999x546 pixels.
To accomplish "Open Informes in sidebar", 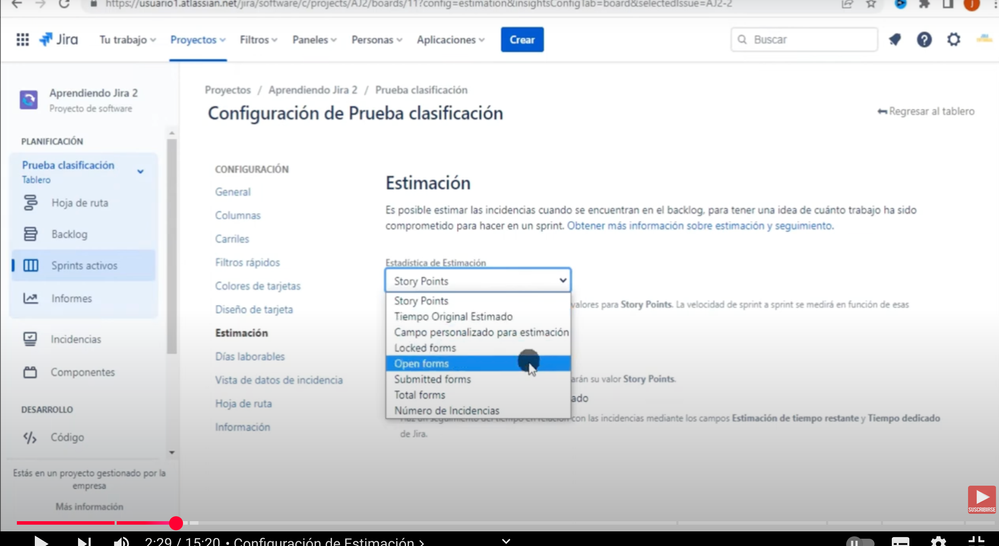I will pos(71,298).
